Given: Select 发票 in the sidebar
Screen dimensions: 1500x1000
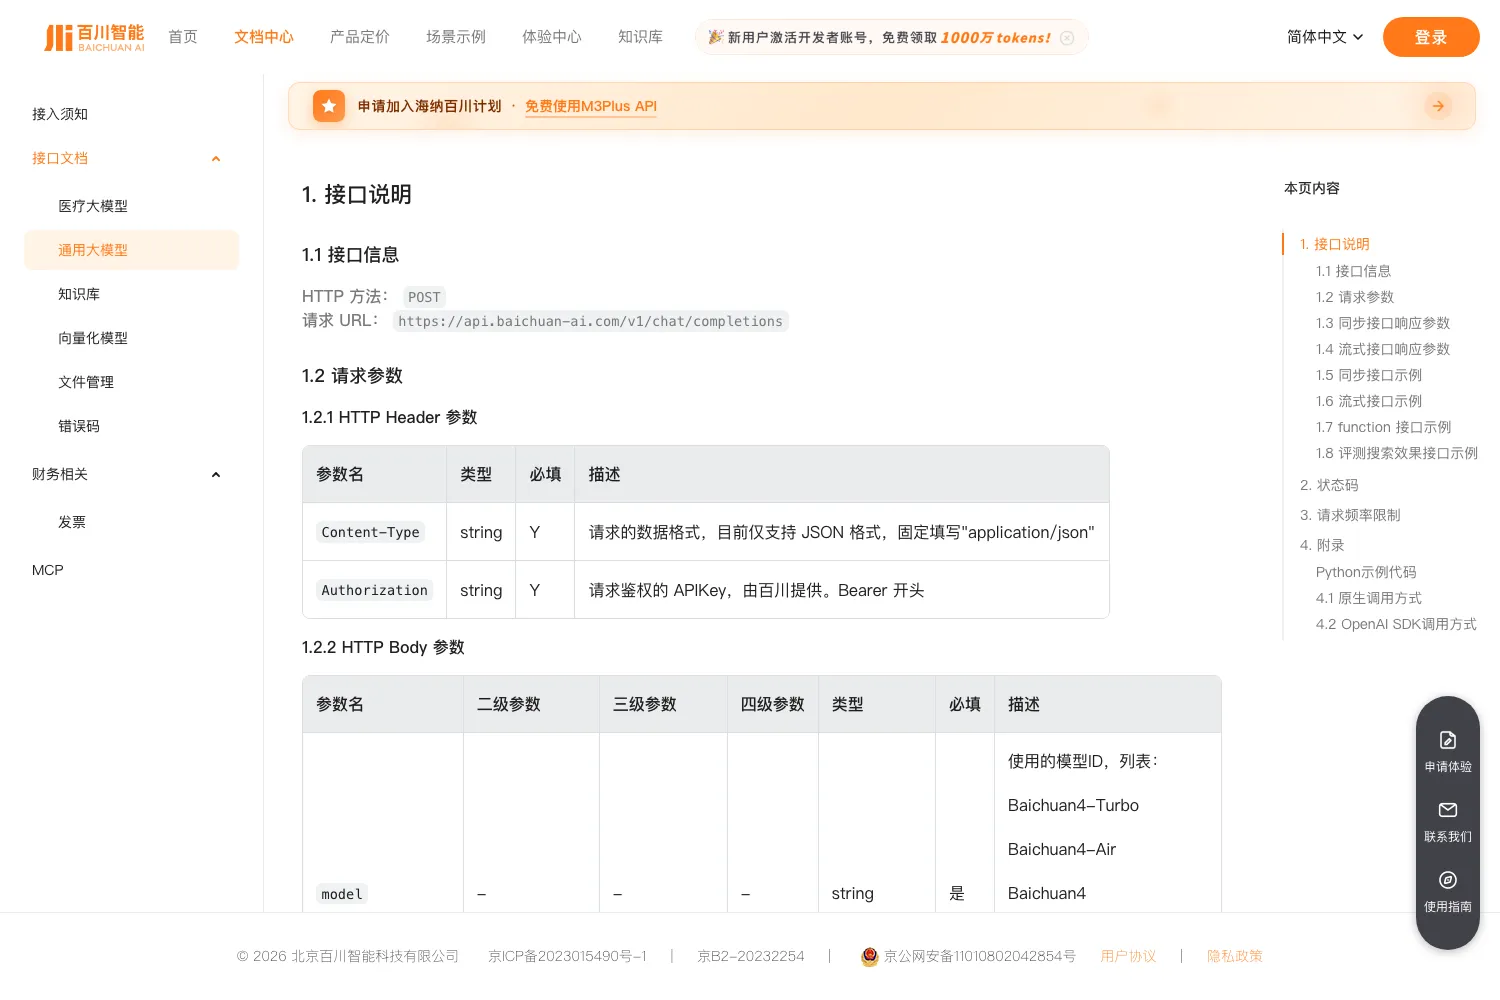Looking at the screenshot, I should 72,522.
